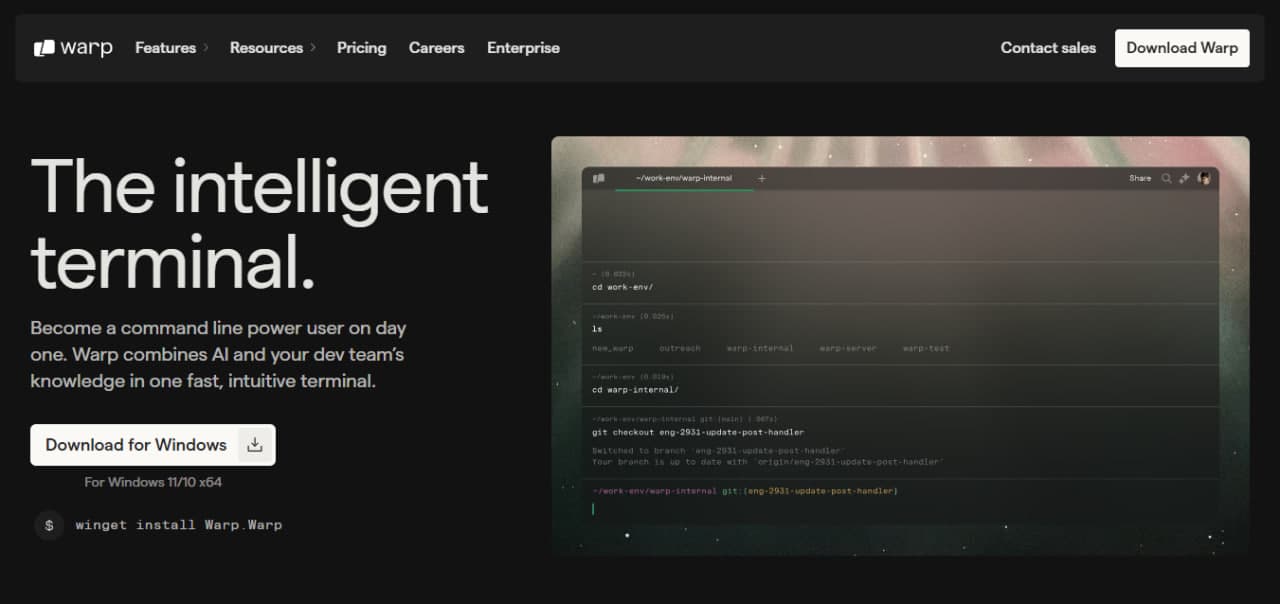Expand the Resources chevron arrow
This screenshot has height=604, width=1280.
click(312, 48)
